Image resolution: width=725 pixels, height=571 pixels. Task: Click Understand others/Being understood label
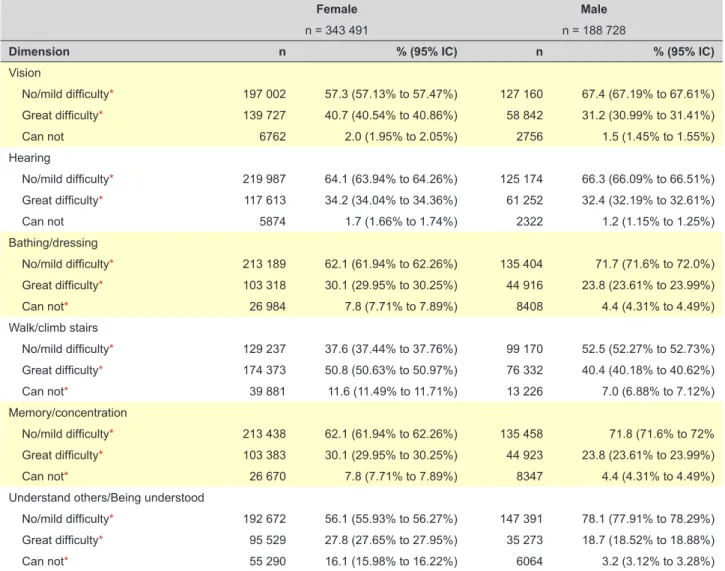pos(106,498)
